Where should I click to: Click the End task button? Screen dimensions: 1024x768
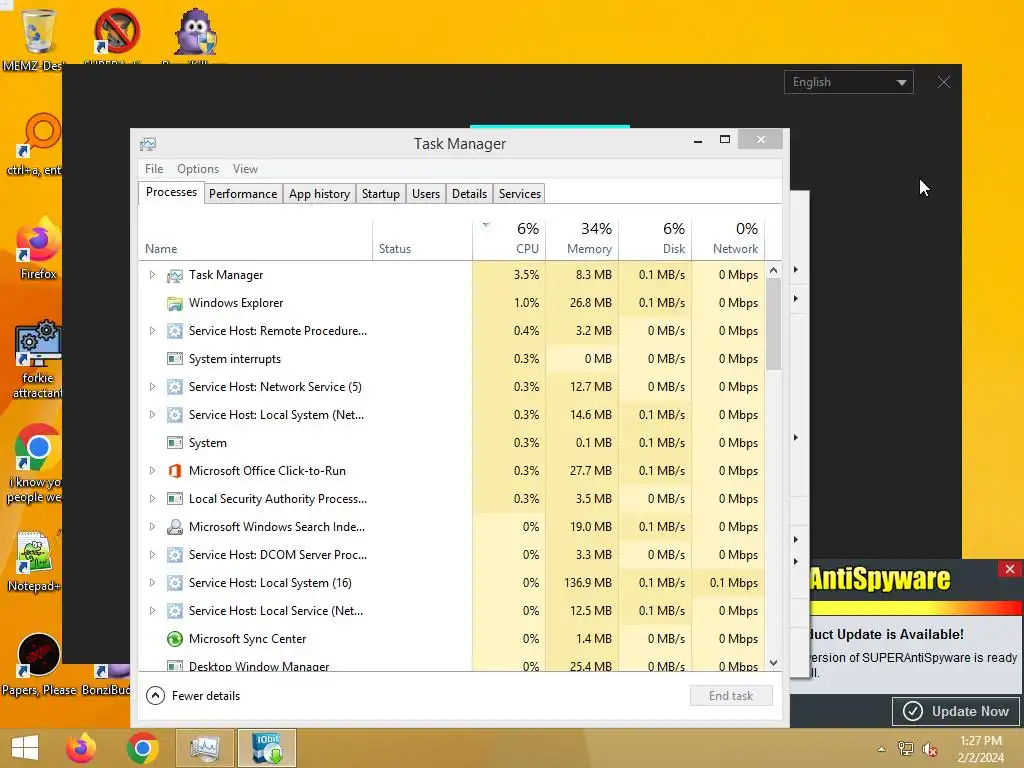point(731,696)
